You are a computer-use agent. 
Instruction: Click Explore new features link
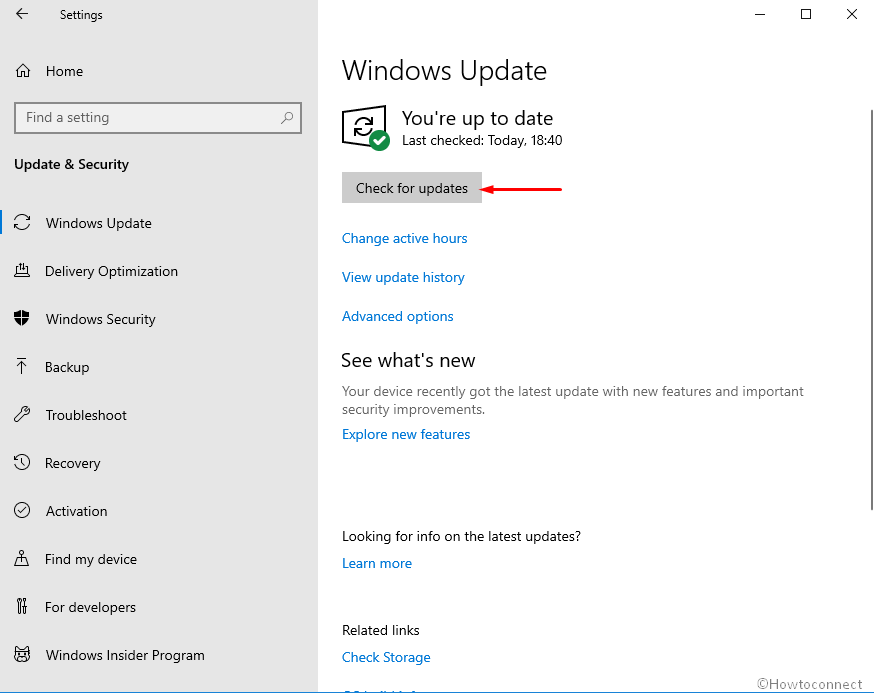click(406, 434)
